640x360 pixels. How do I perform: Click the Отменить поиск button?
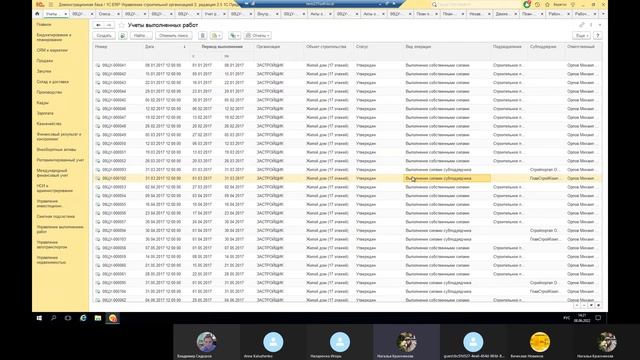tap(173, 36)
